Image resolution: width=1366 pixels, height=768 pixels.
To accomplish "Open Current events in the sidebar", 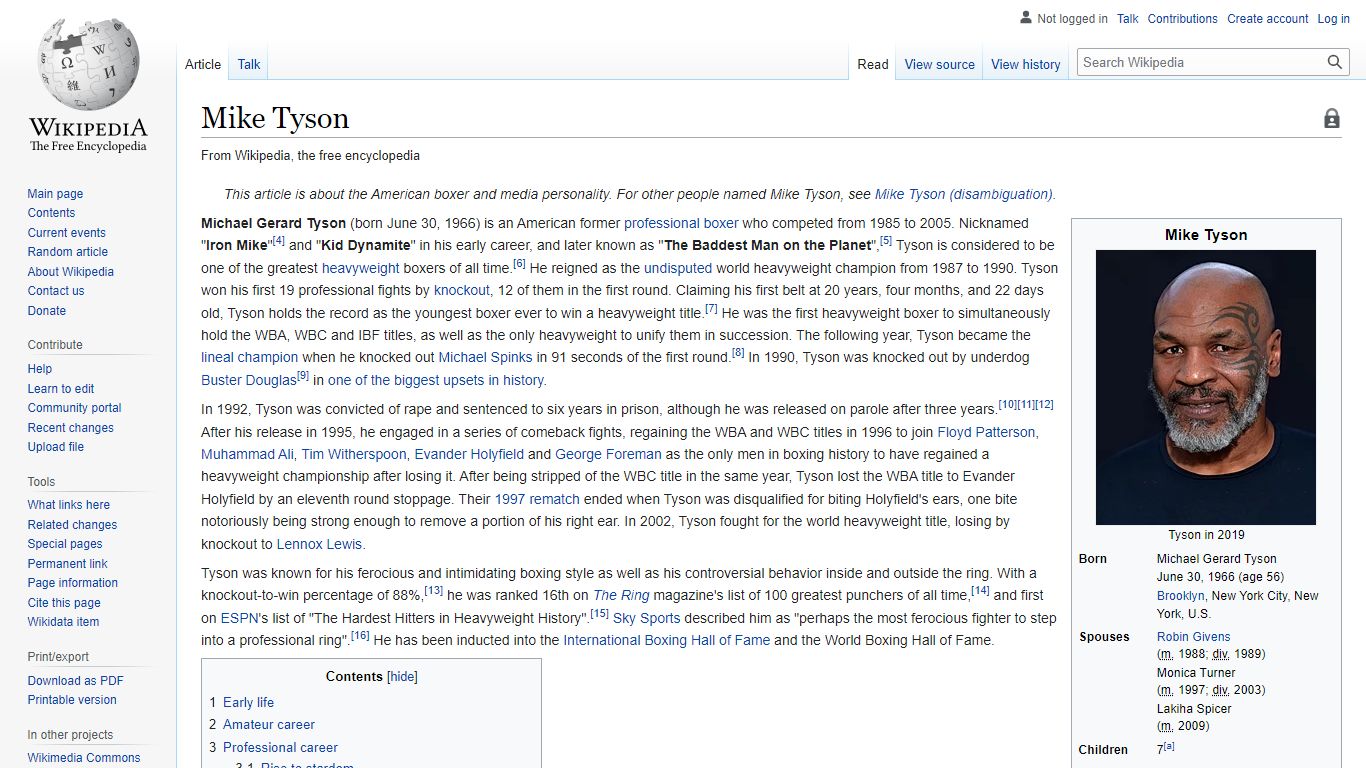I will 66,233.
